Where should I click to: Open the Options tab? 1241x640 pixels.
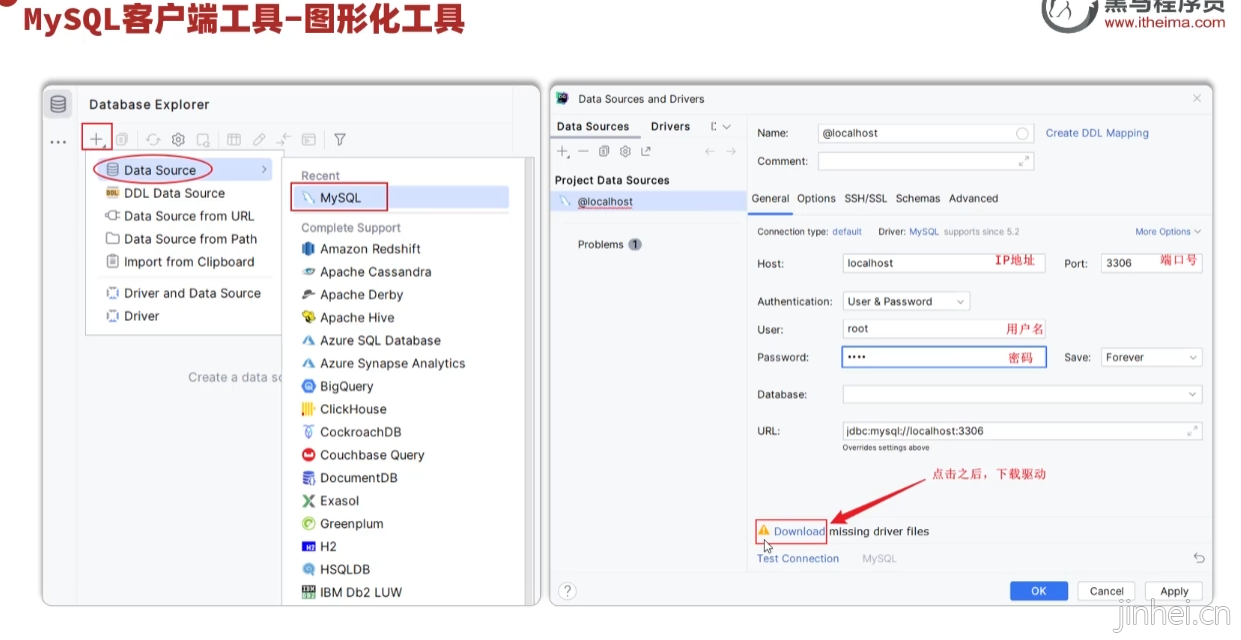click(x=816, y=198)
